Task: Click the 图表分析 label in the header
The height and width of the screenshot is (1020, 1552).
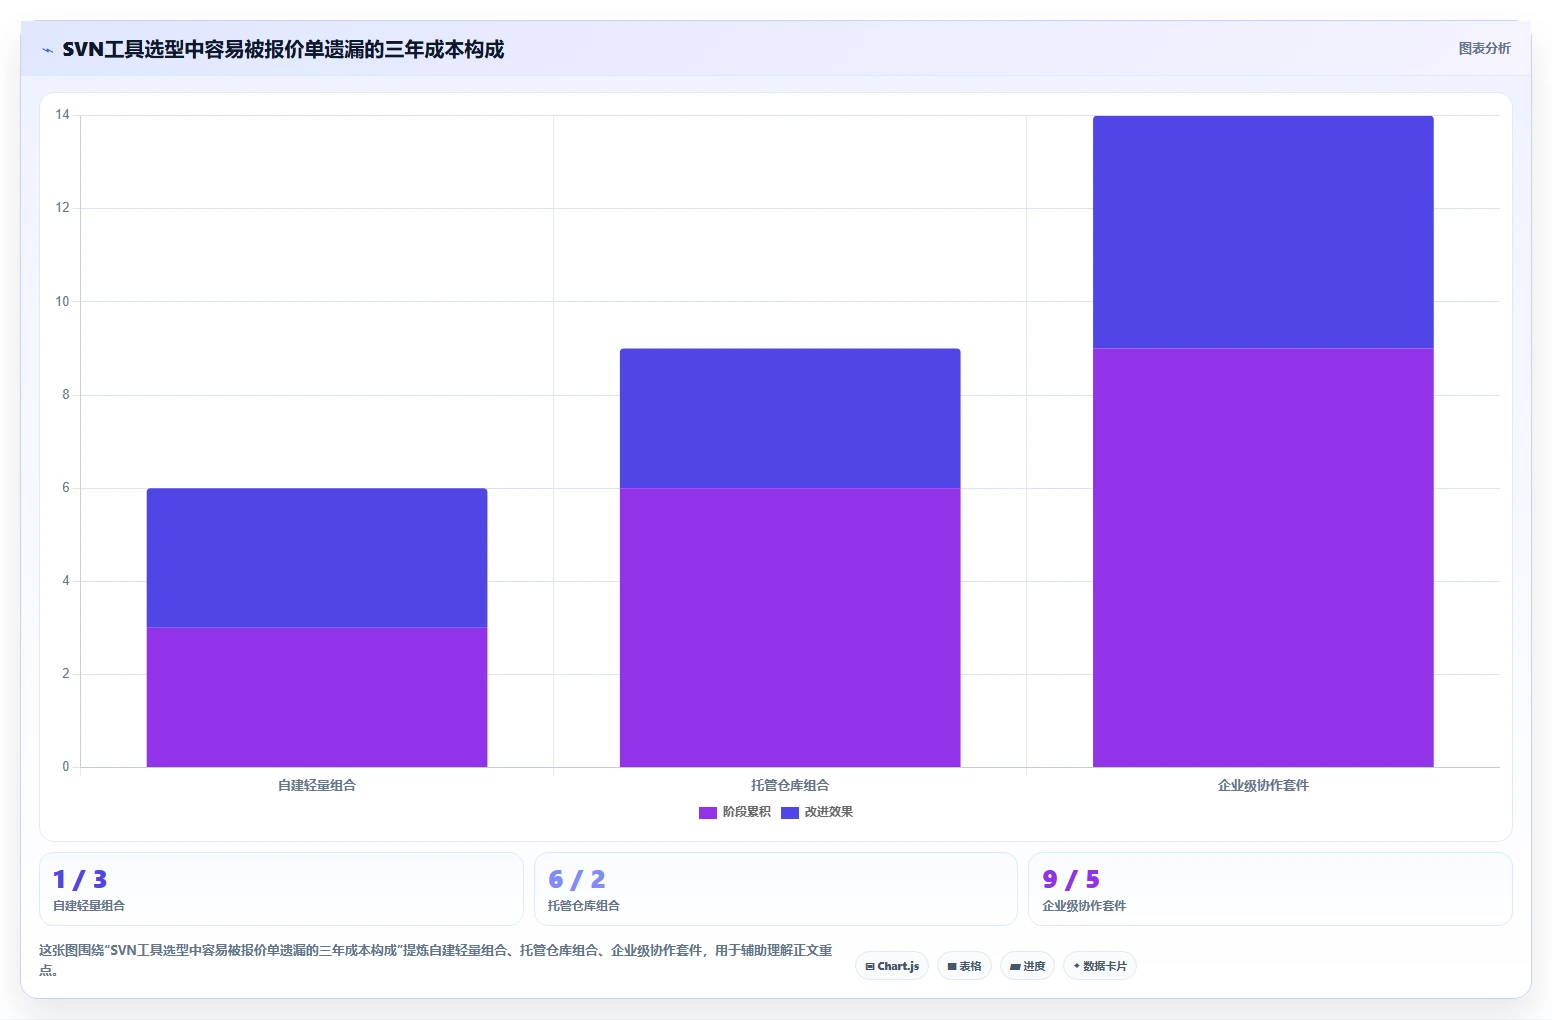Action: coord(1484,48)
